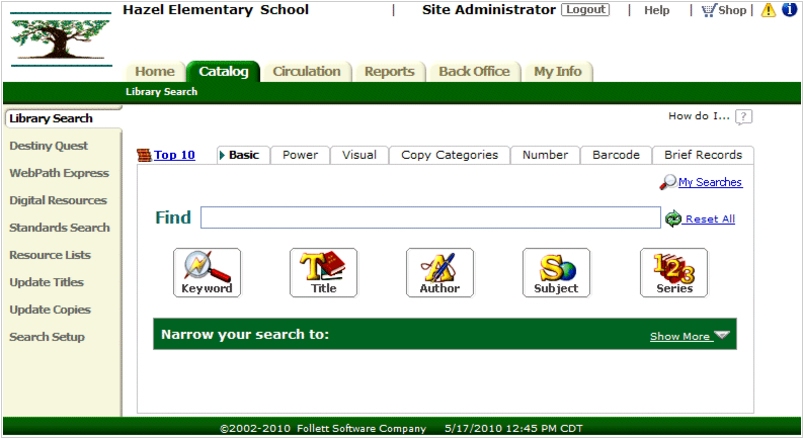Select the Copy Categories tab
Image resolution: width=803 pixels, height=438 pixels.
(449, 155)
